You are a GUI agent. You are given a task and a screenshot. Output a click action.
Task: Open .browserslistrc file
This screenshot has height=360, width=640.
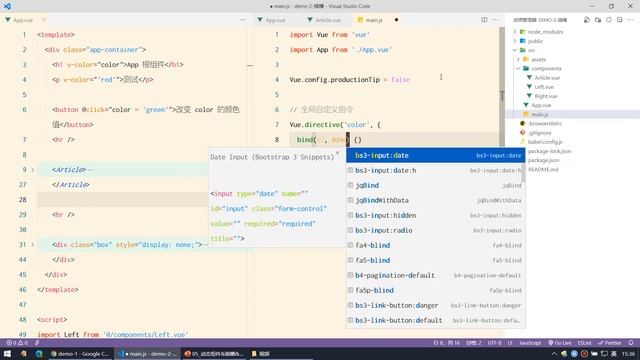[544, 123]
